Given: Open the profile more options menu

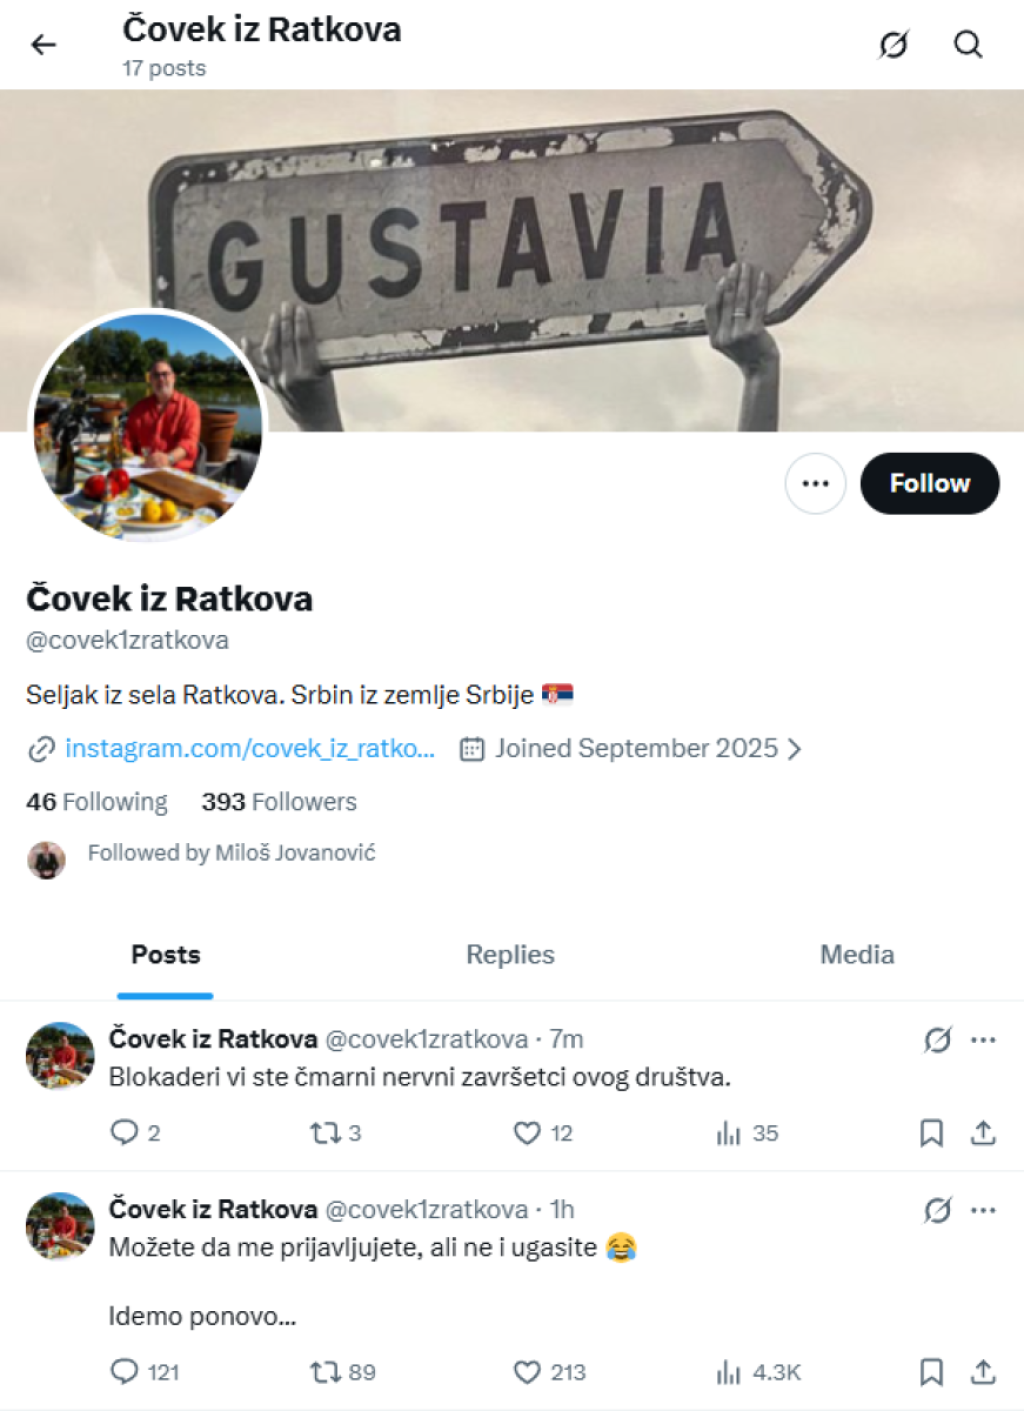Looking at the screenshot, I should coord(815,484).
